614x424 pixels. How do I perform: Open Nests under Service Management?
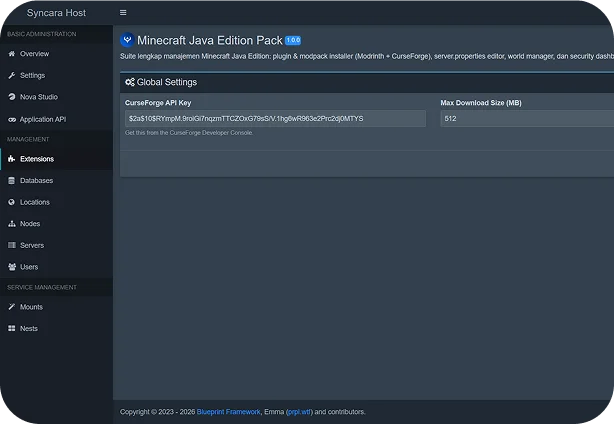[x=56, y=328]
